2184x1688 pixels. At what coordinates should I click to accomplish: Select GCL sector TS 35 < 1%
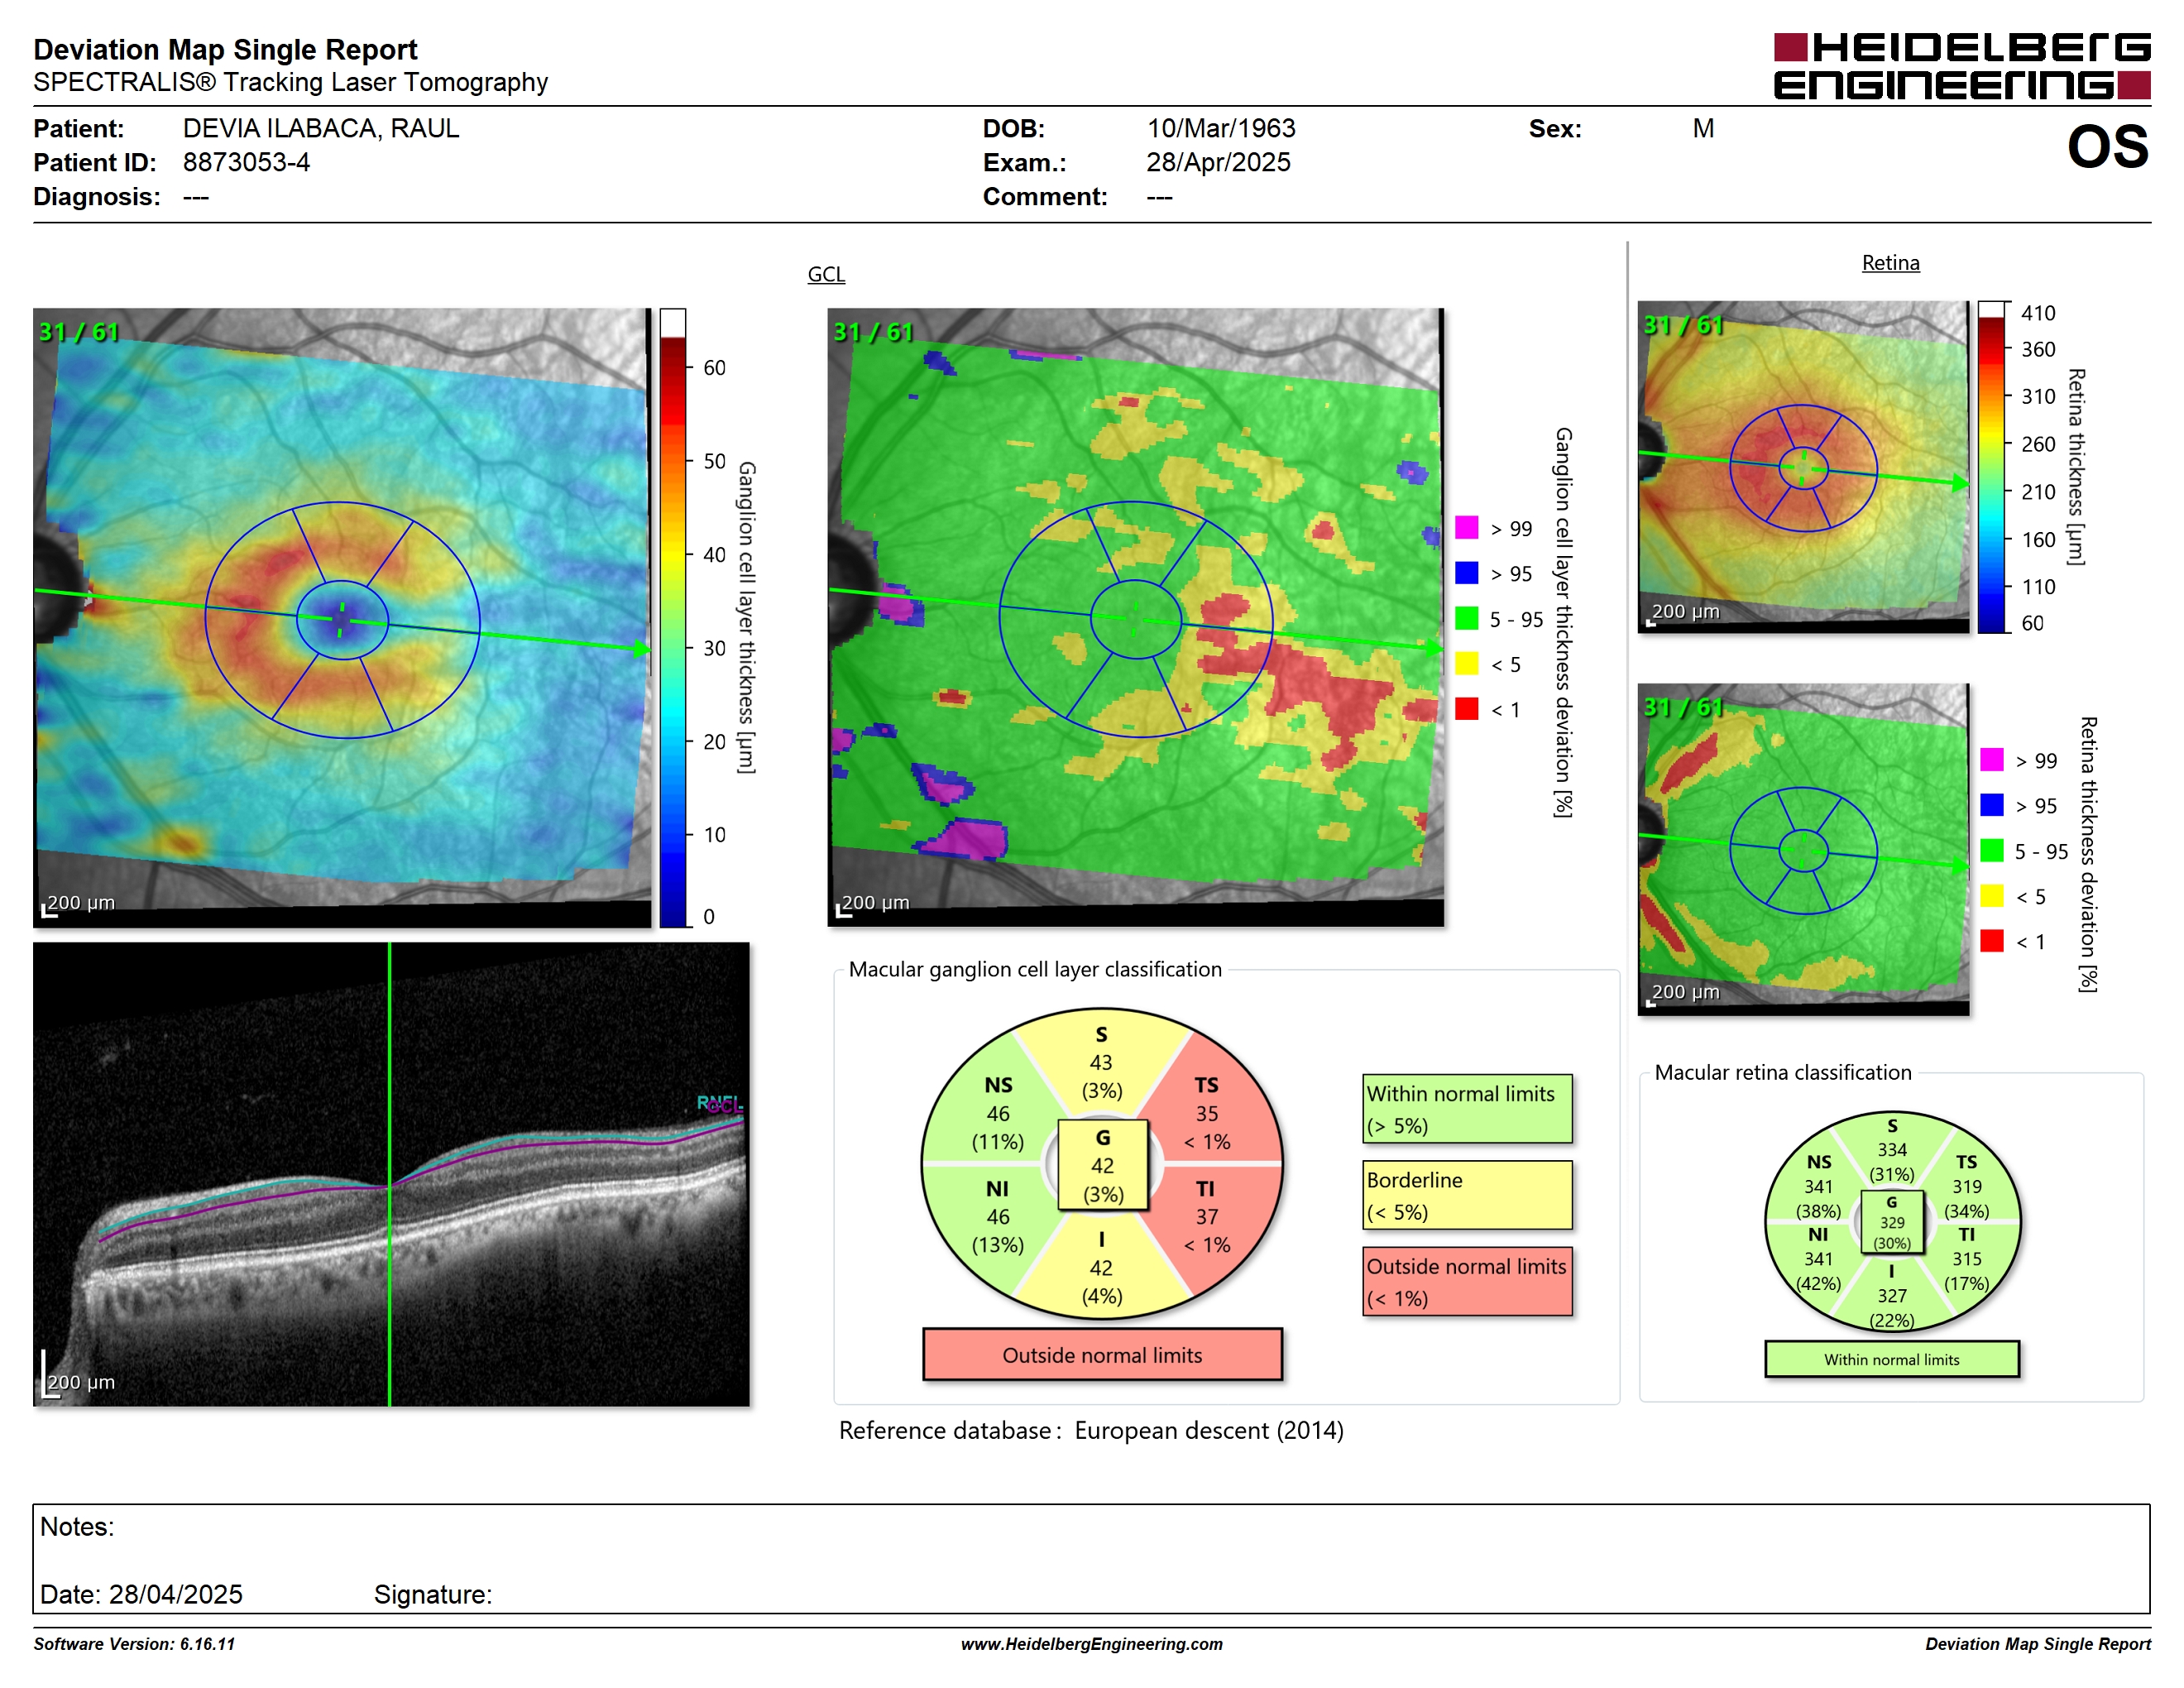tap(1207, 1113)
